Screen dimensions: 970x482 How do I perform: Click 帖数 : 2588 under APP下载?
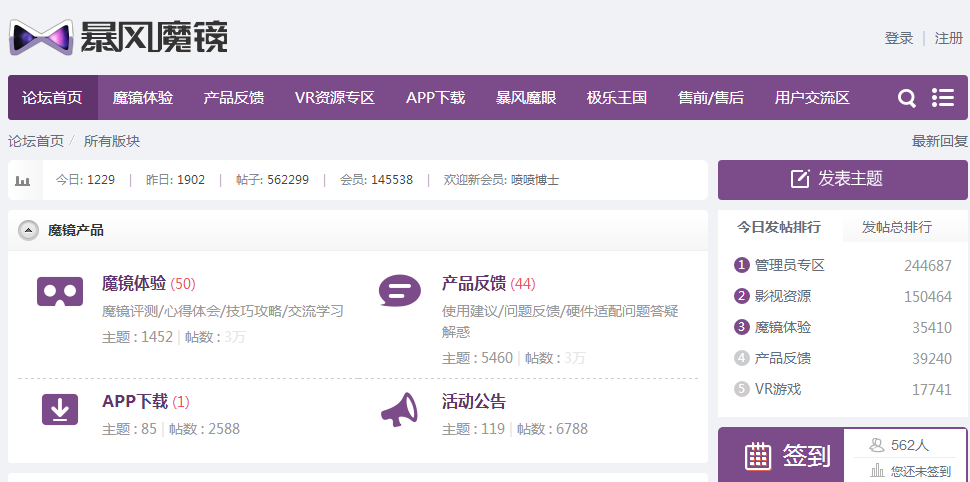pos(204,429)
